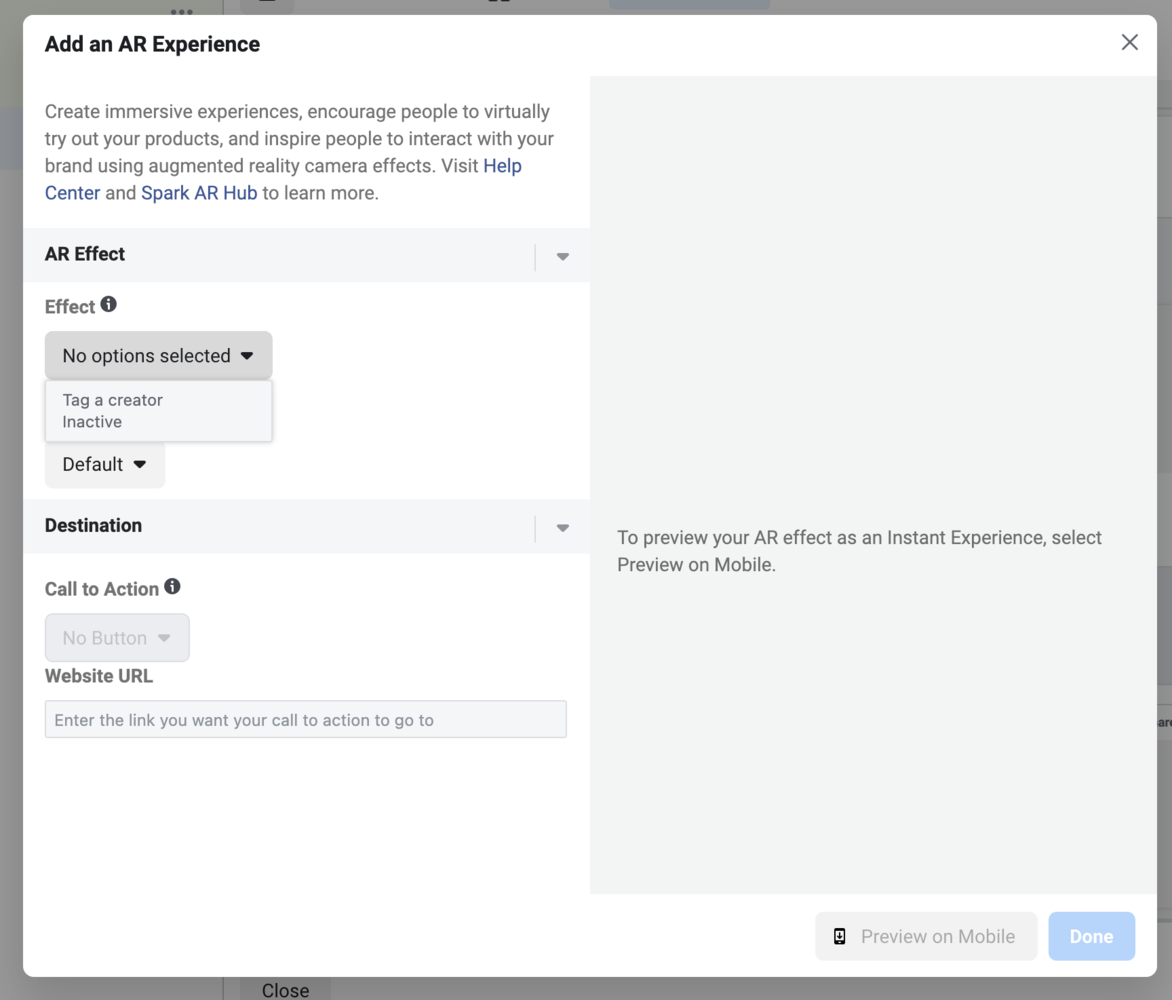Choose Inactive from the effect options list
This screenshot has width=1172, height=1000.
91,421
